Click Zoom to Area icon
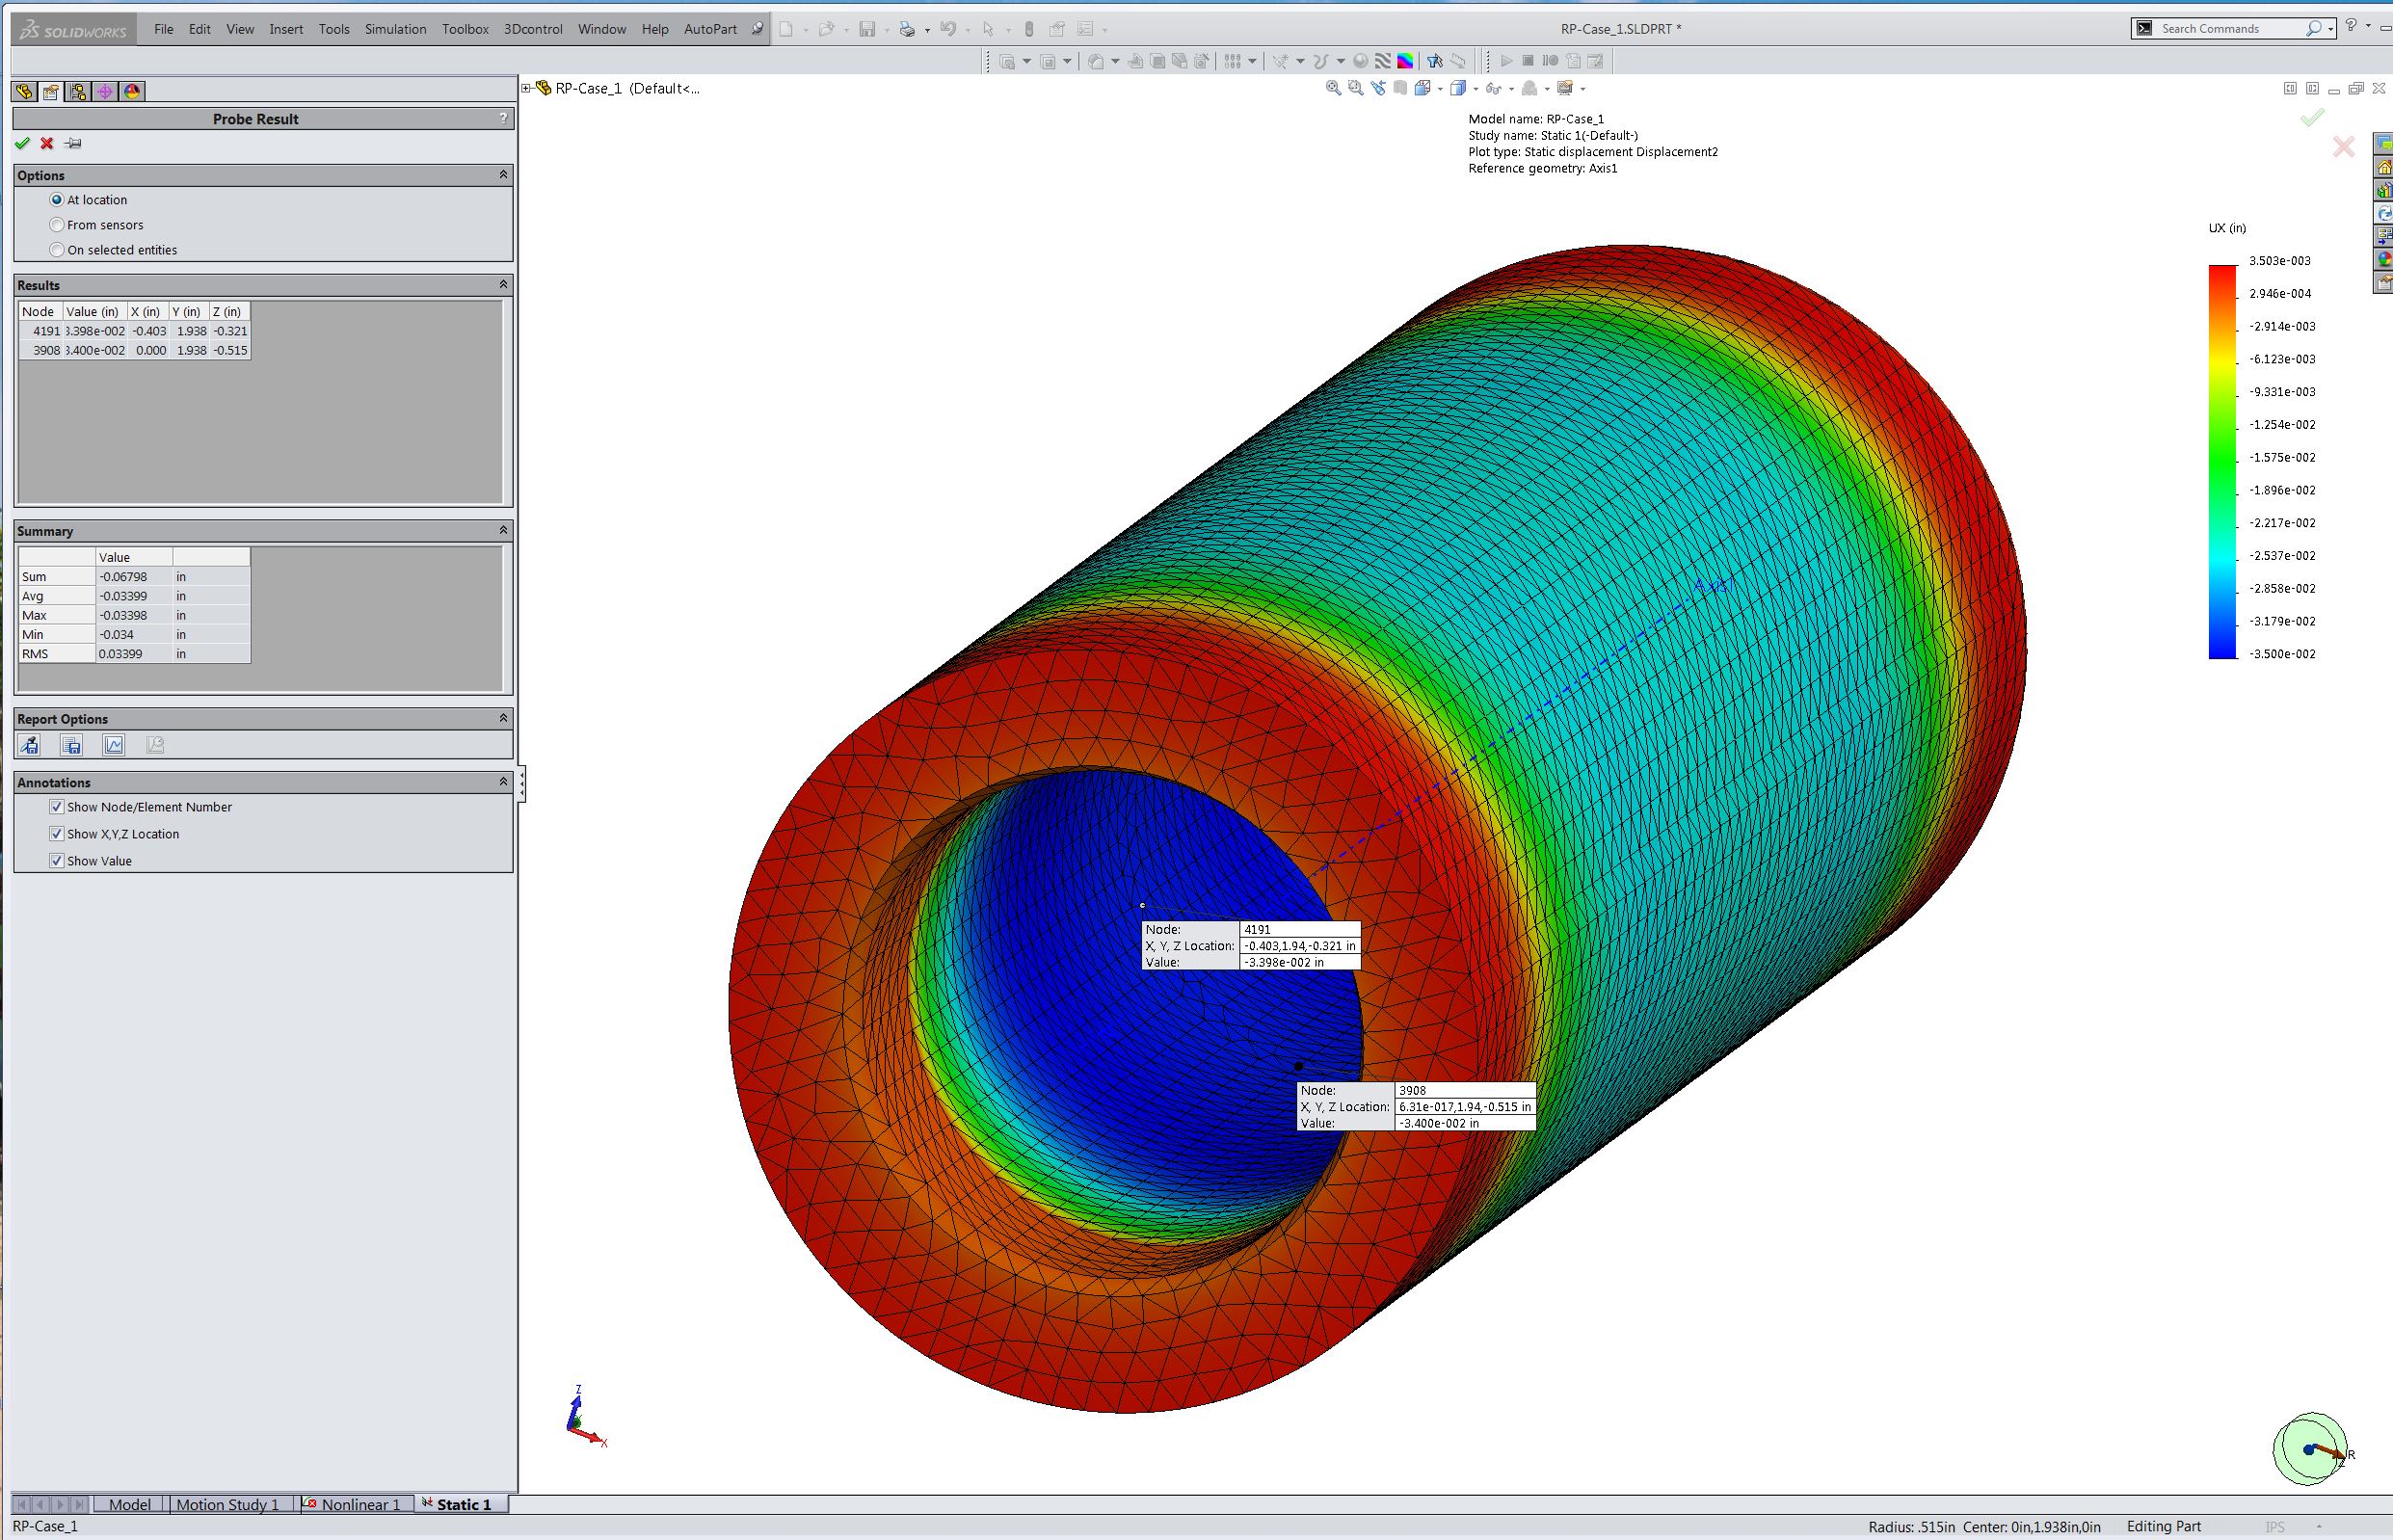This screenshot has width=2393, height=1540. coord(1355,88)
